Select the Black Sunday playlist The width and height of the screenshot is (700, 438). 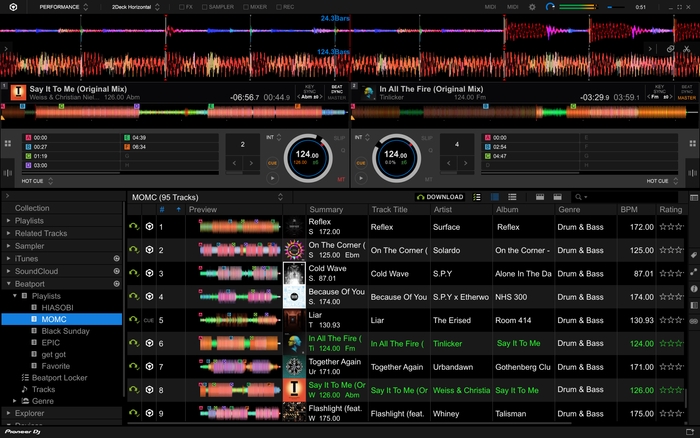coord(65,331)
